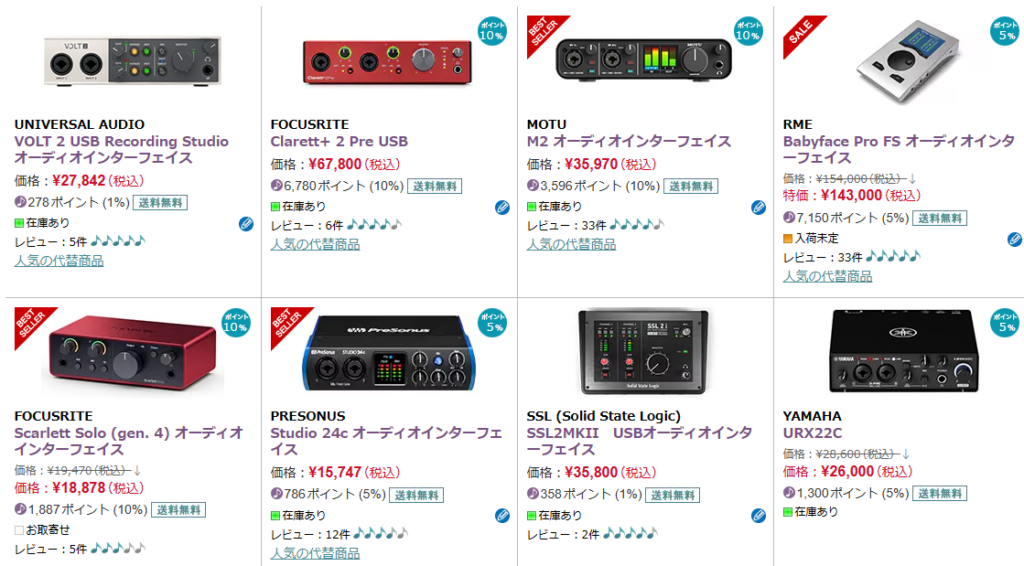Open the Clarett+ 2 Pre USB product link
The height and width of the screenshot is (566, 1024).
[x=339, y=141]
